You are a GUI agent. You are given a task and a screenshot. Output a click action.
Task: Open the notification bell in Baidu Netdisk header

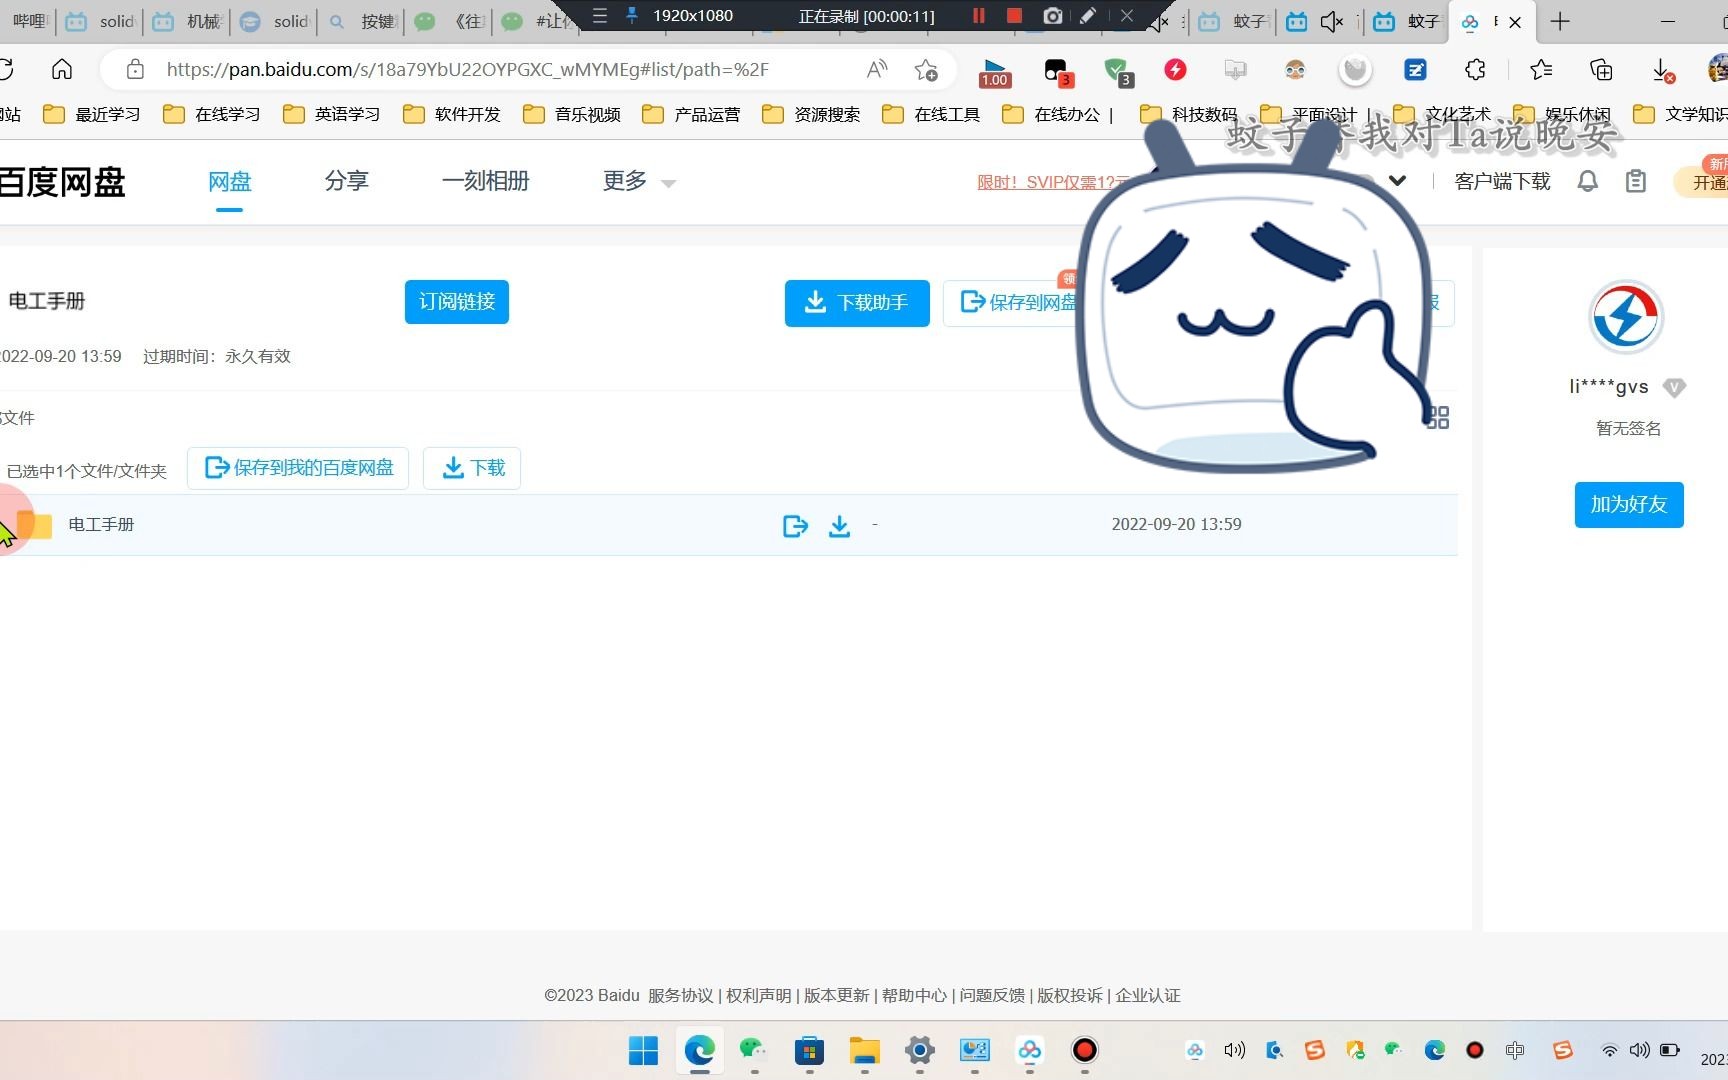[1587, 181]
